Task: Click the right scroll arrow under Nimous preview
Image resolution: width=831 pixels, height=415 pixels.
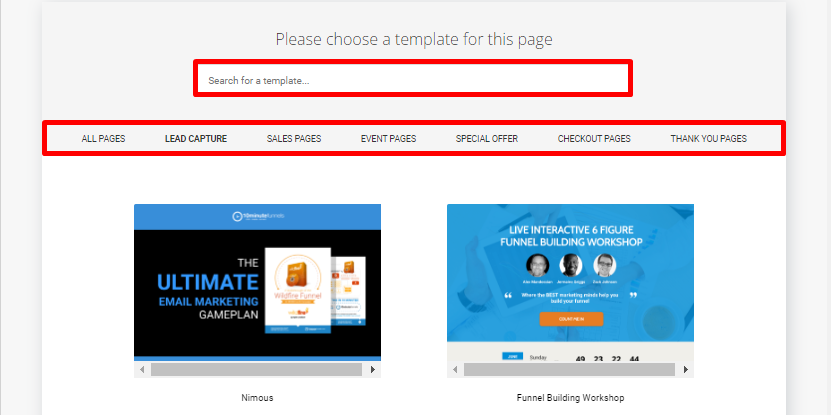Action: coord(373,369)
